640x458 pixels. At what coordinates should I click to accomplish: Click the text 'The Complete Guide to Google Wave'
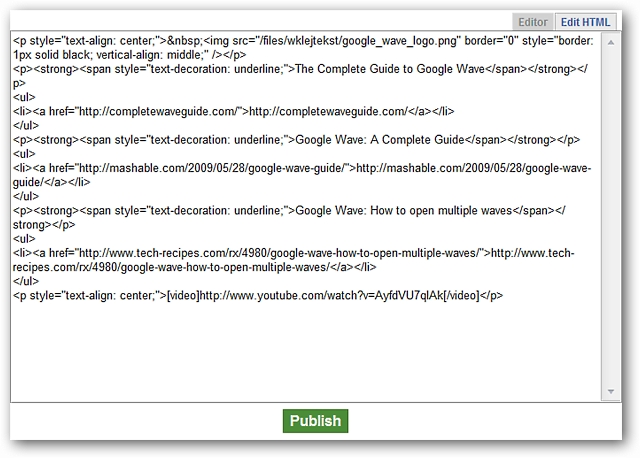coord(390,69)
